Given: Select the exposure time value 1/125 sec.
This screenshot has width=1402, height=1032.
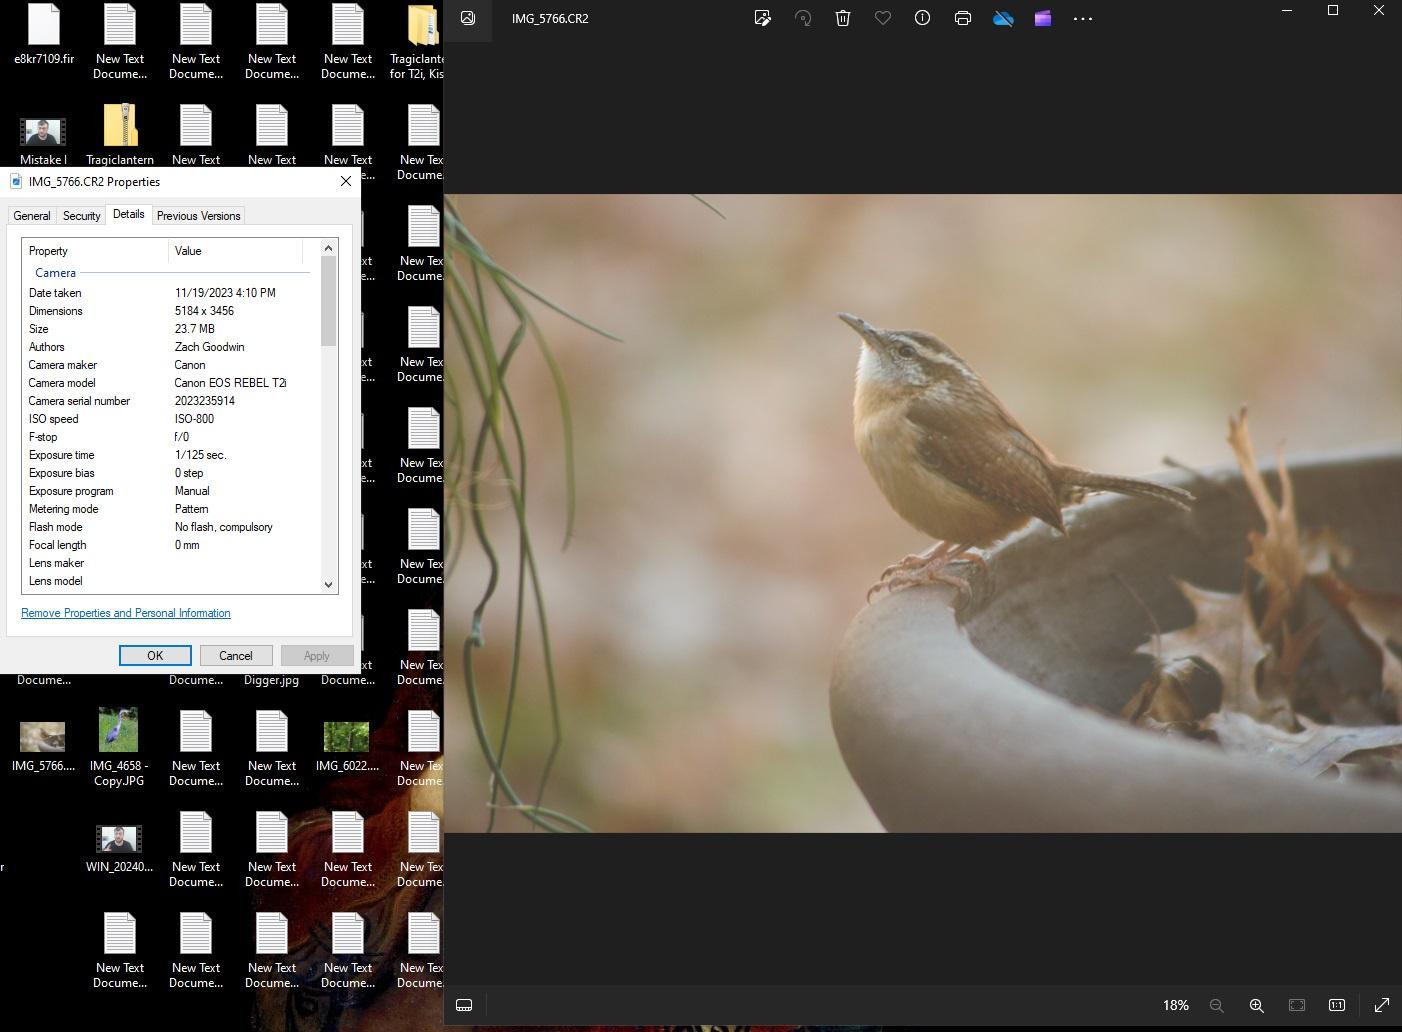Looking at the screenshot, I should [201, 455].
